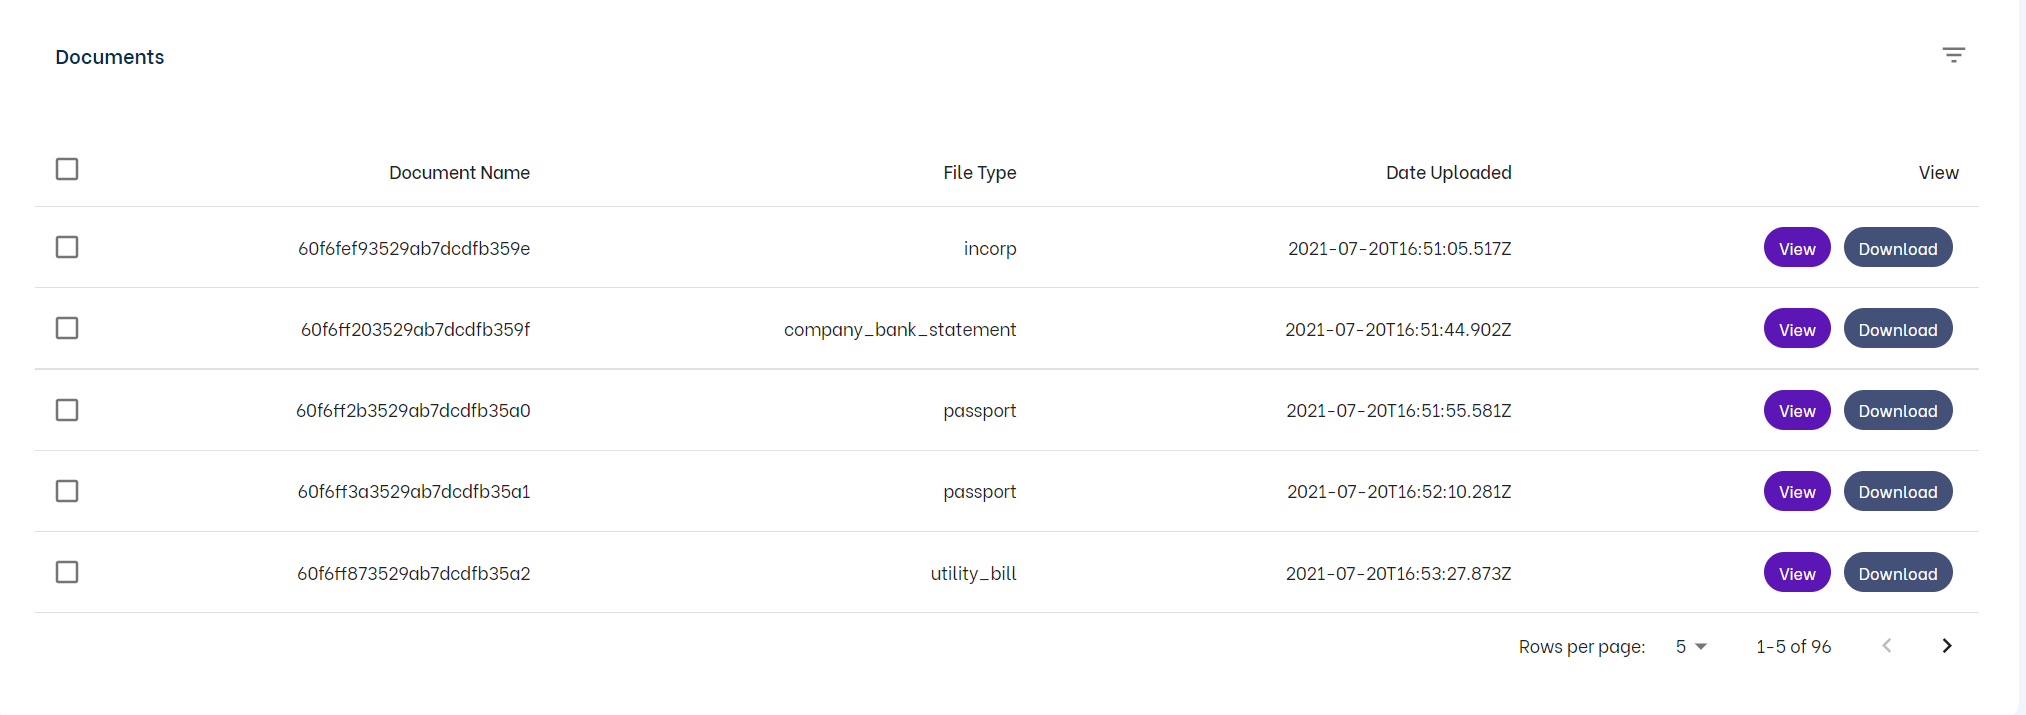
Task: Click the File Type column header
Action: pyautogui.click(x=979, y=172)
